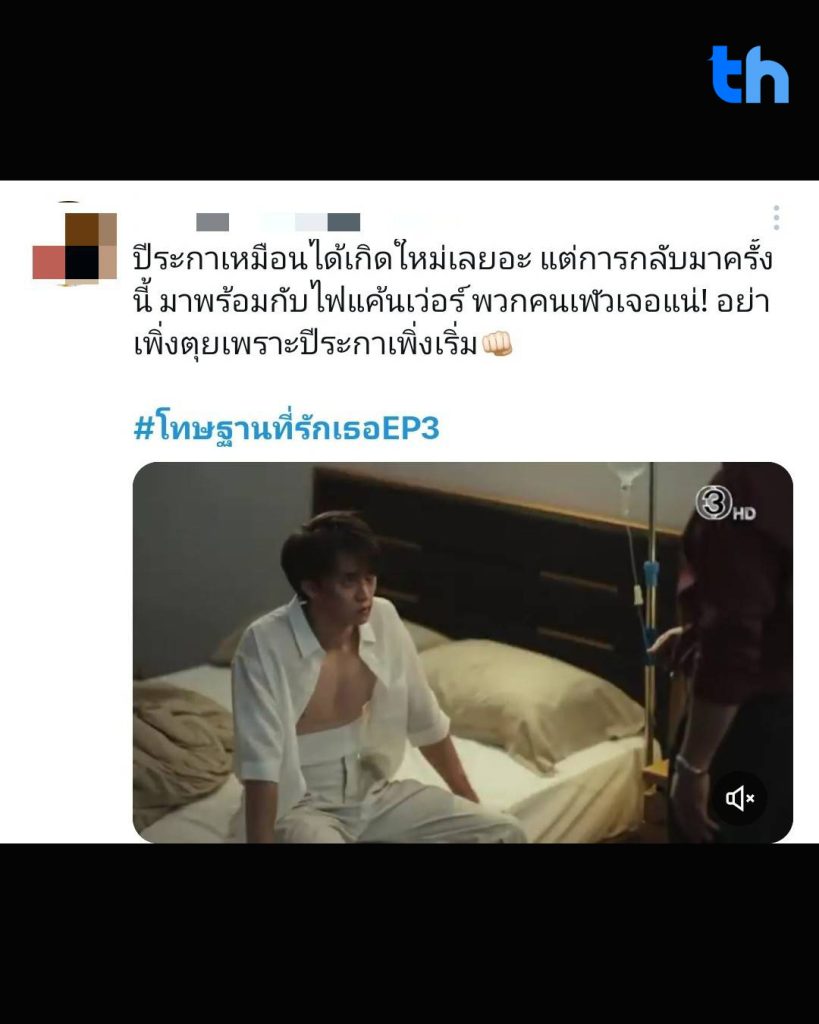Click the fist emoji ending the tweet
The image size is (819, 1024).
click(497, 344)
